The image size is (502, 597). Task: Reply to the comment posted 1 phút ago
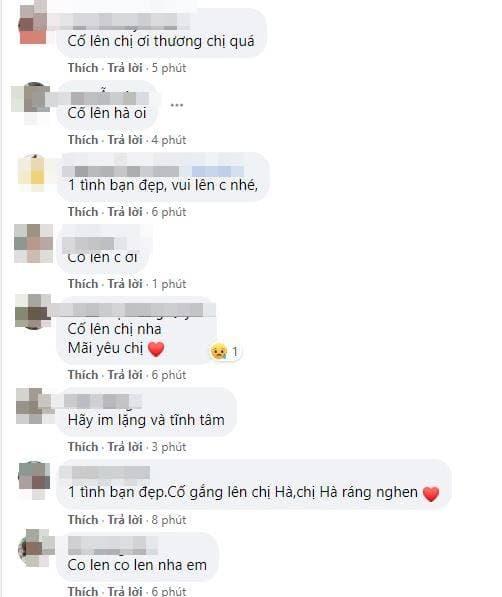125,284
